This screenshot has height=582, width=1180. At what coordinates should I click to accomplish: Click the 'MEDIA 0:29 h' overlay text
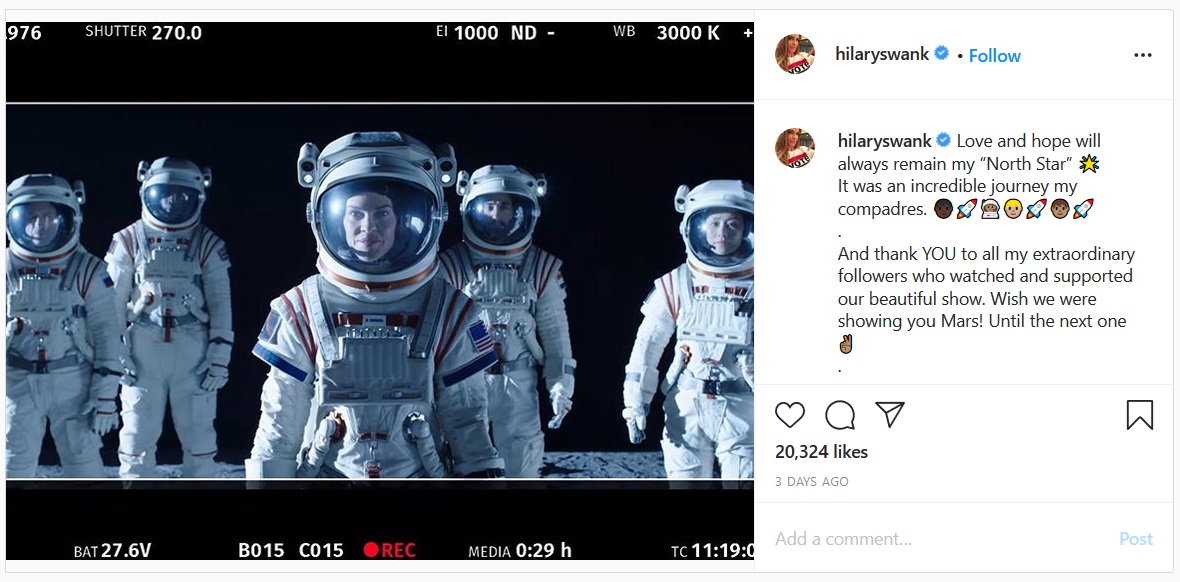(520, 551)
